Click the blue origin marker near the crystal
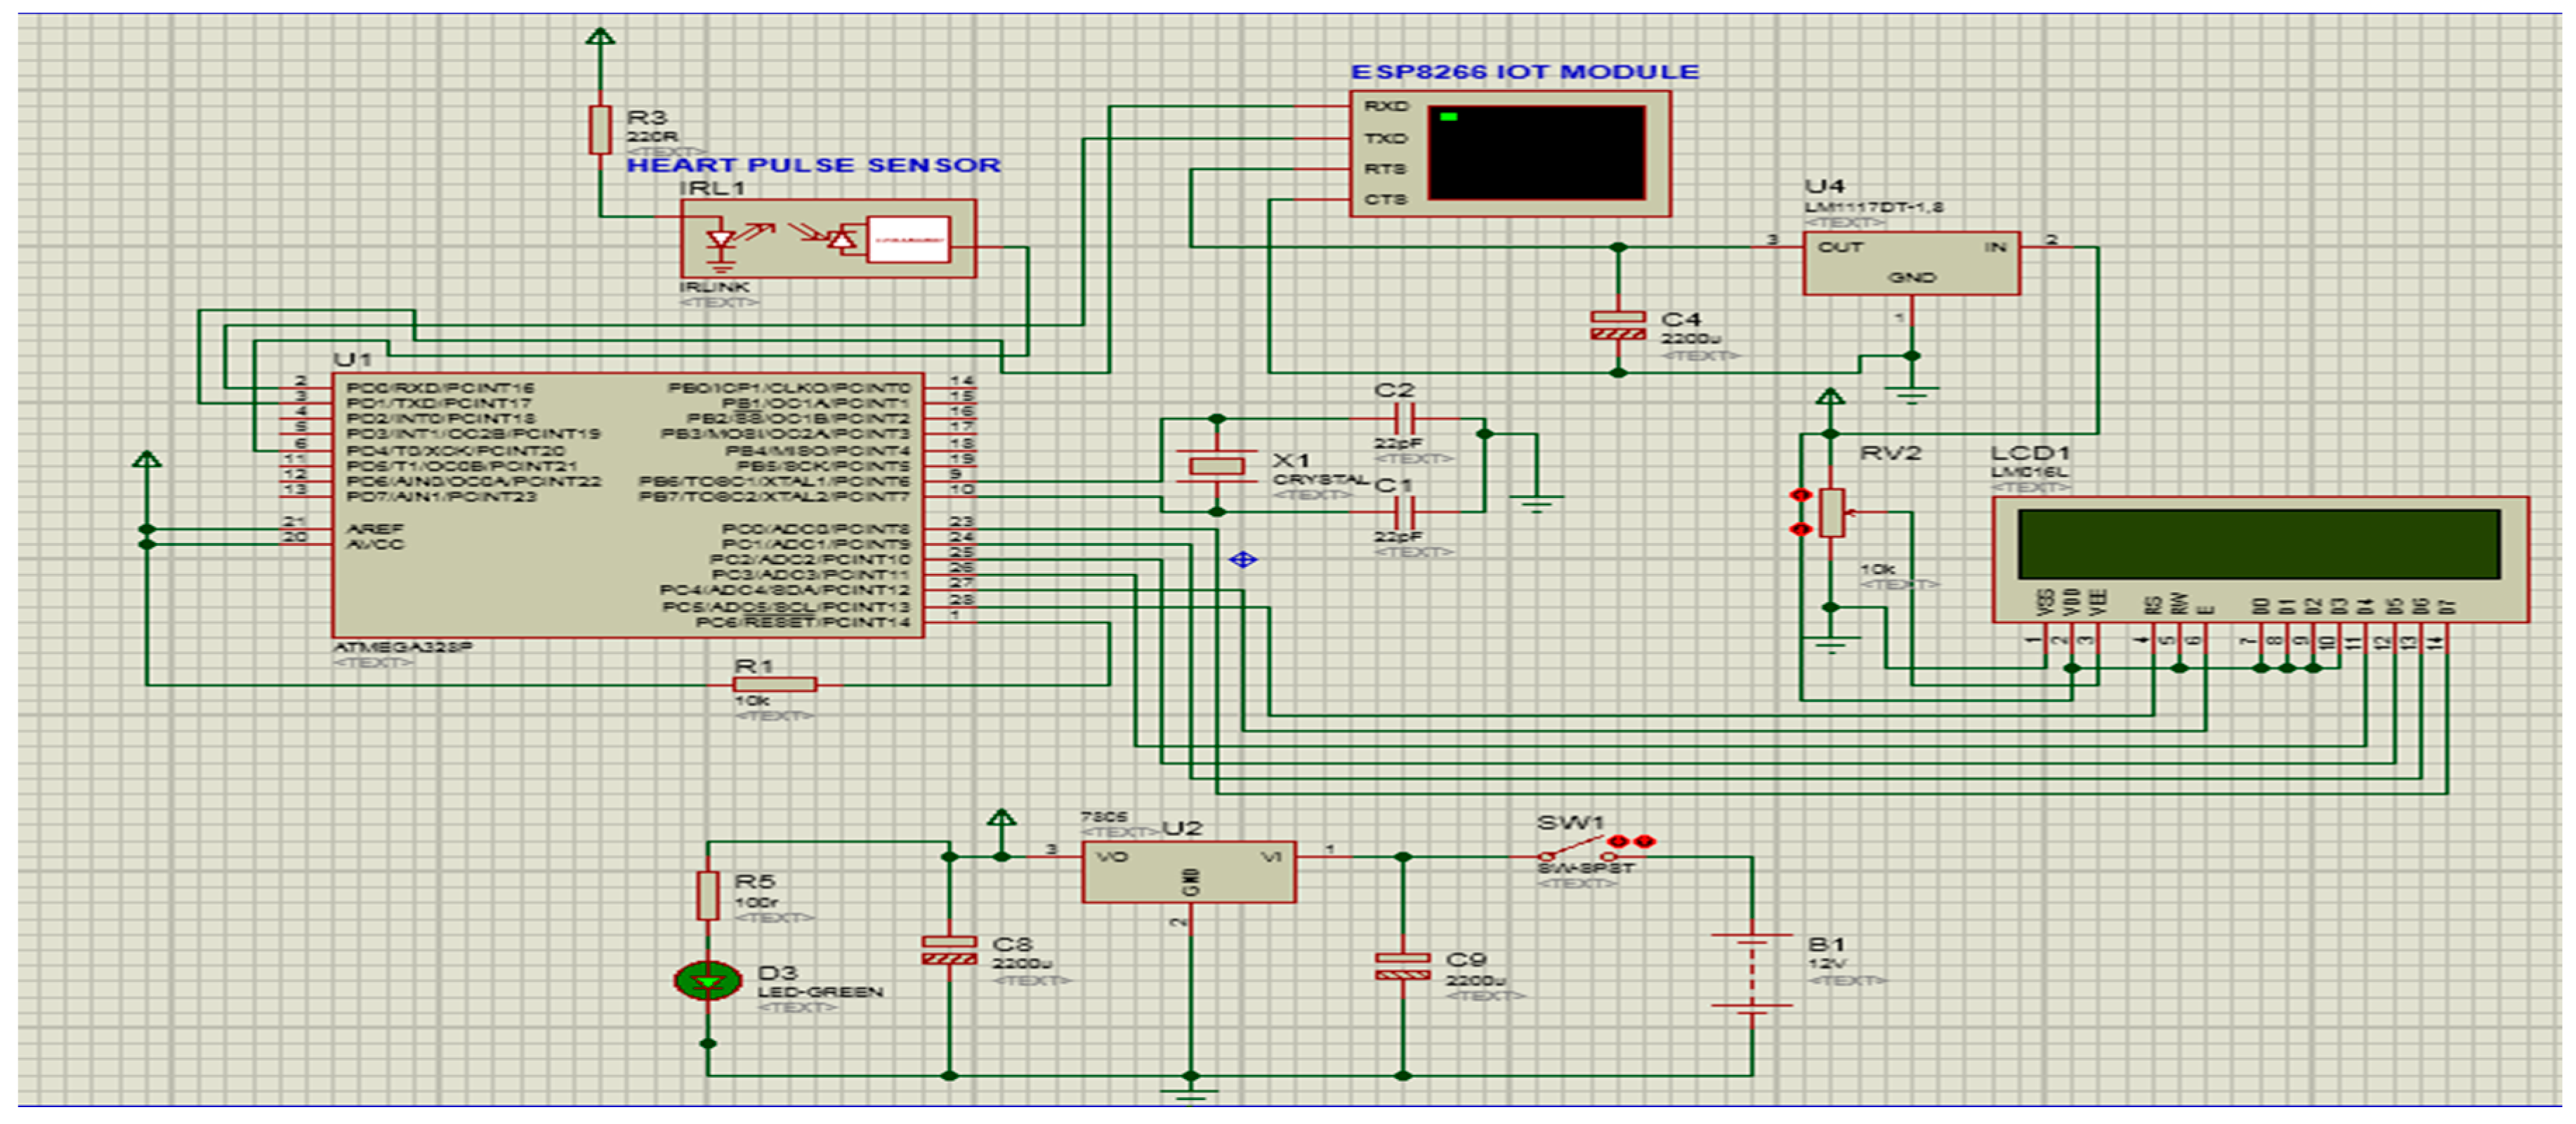2576x1124 pixels. 1242,559
